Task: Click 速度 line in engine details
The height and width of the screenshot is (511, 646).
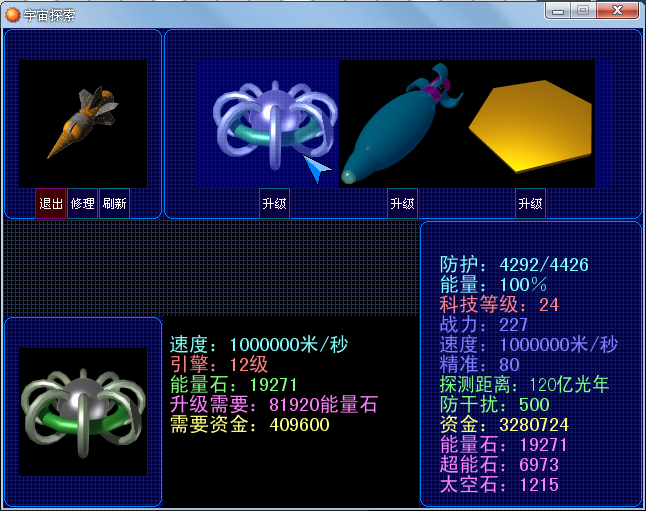Action: [259, 345]
